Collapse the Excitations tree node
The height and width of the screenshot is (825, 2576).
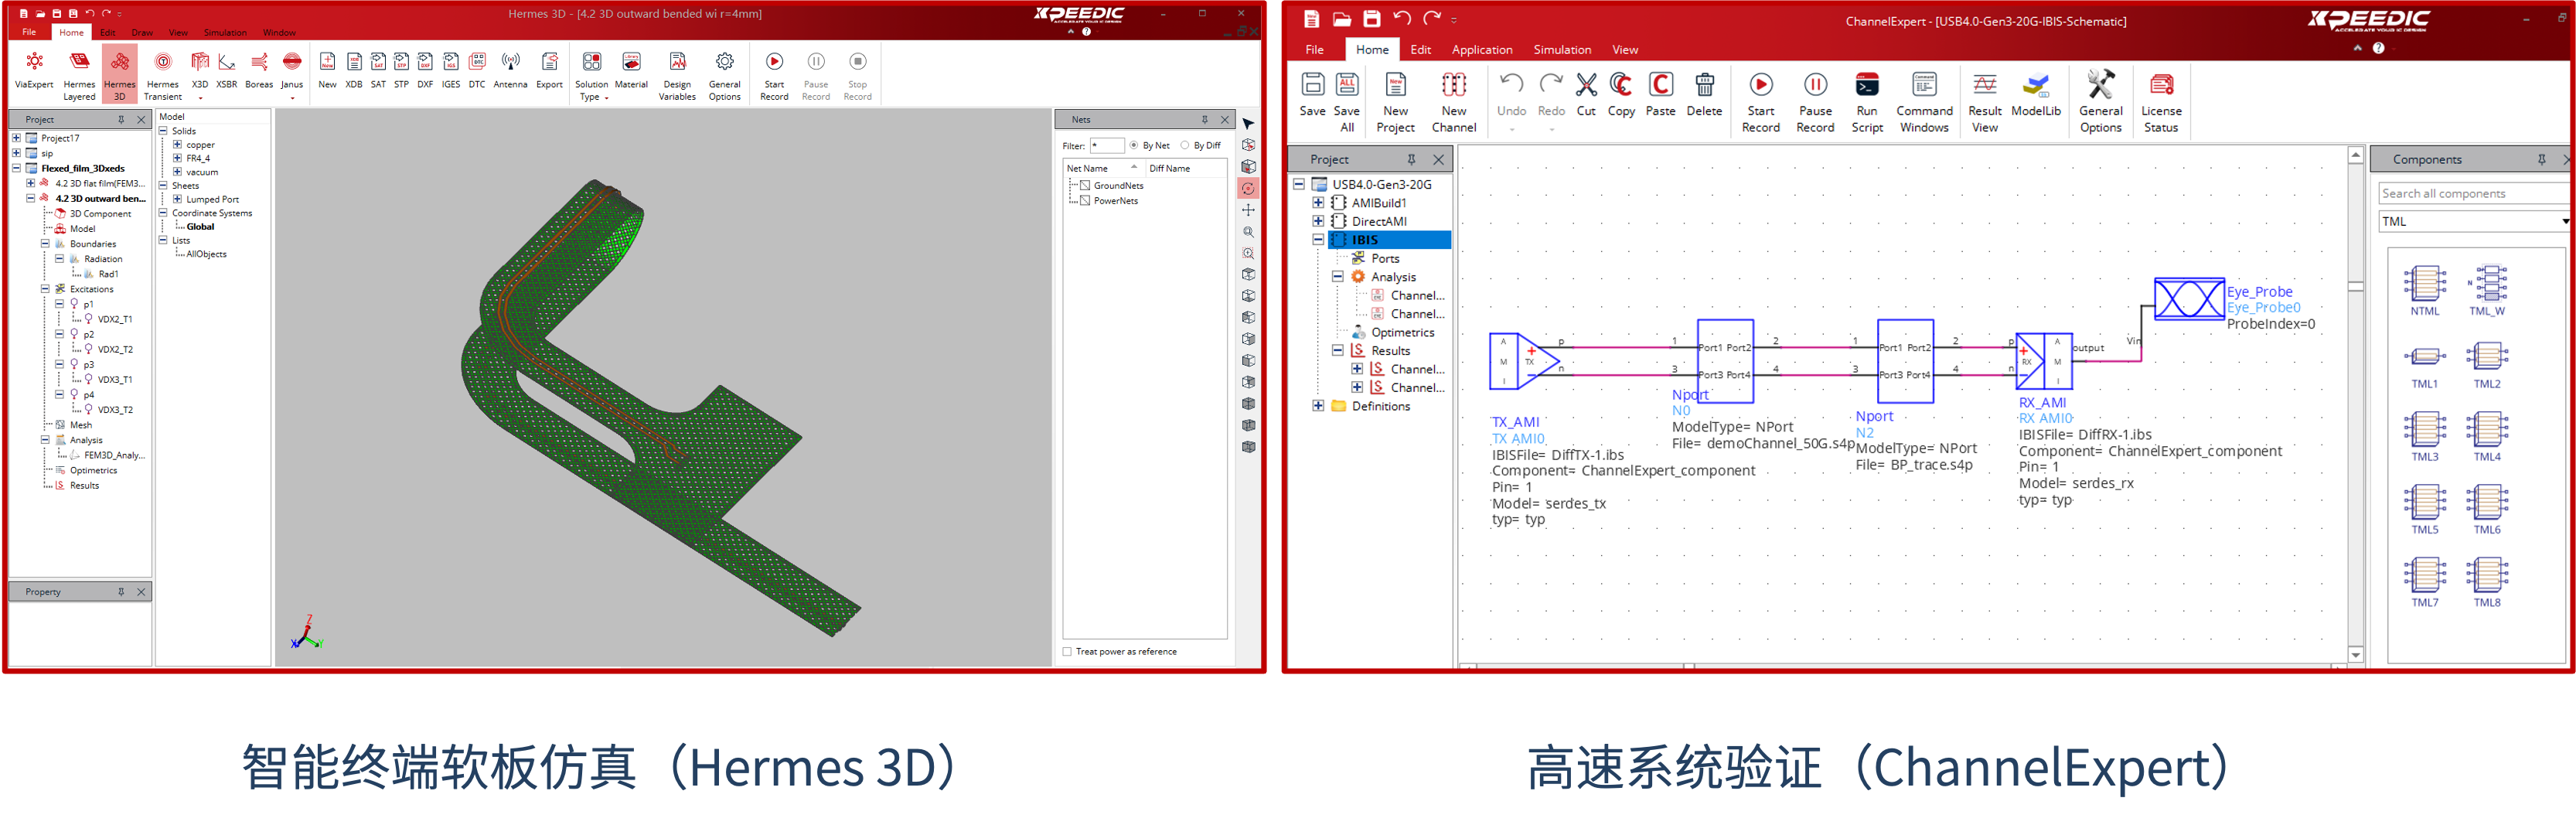pos(45,289)
